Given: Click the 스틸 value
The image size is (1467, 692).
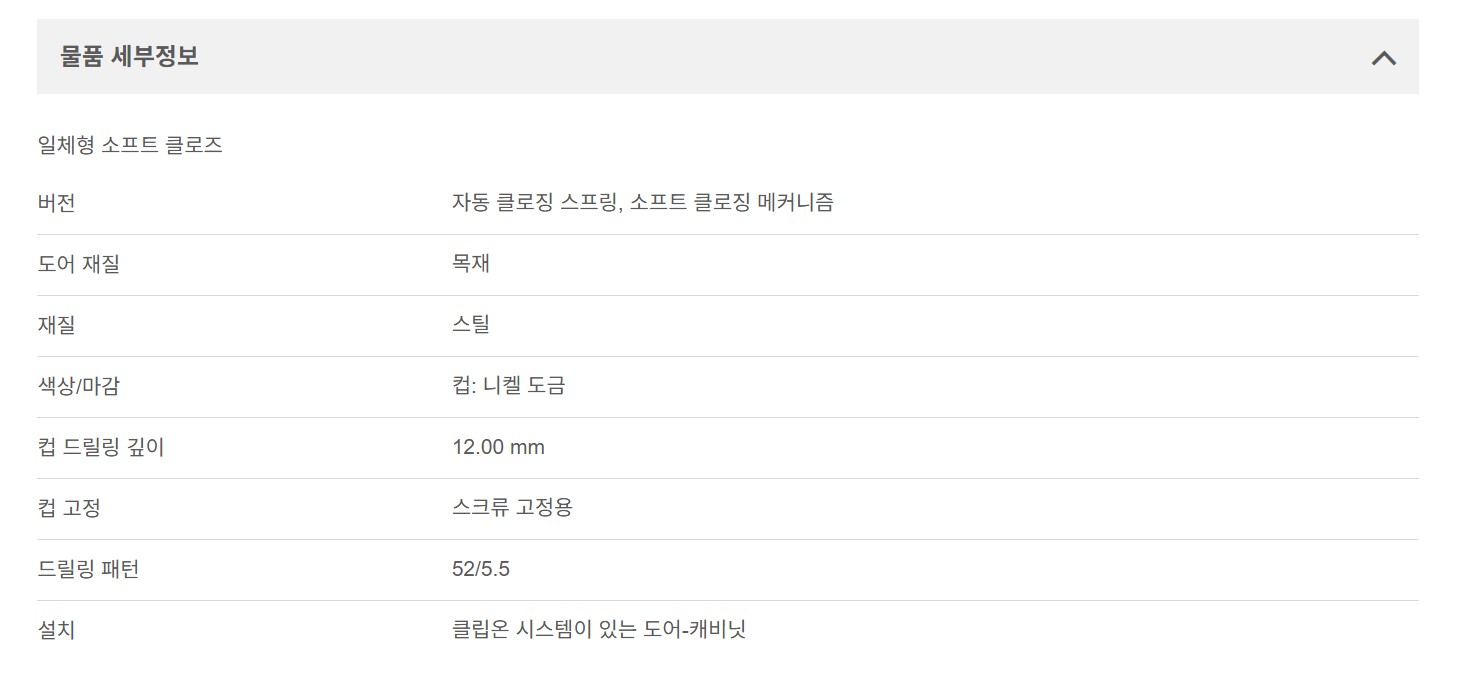Looking at the screenshot, I should [471, 325].
